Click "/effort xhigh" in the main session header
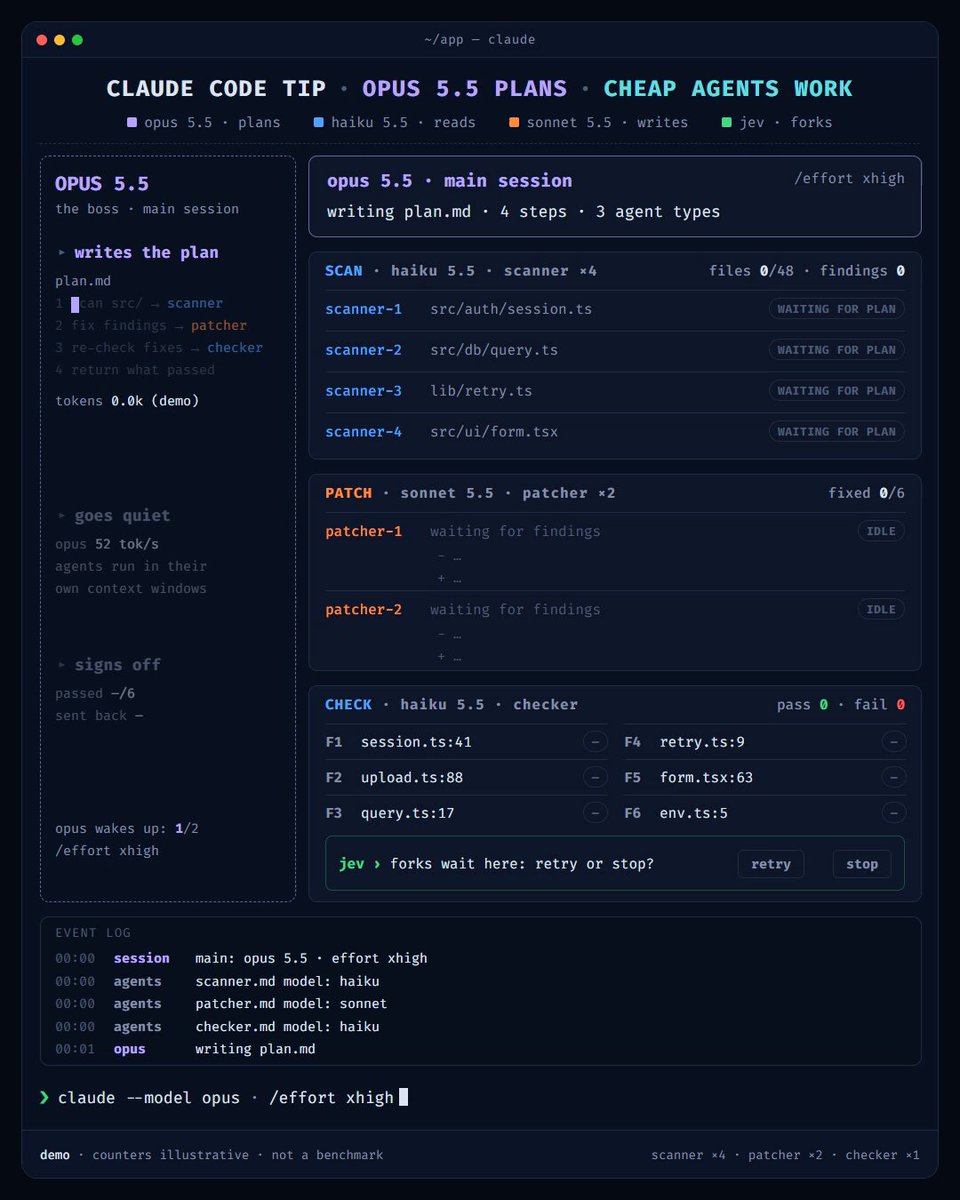 pos(849,178)
